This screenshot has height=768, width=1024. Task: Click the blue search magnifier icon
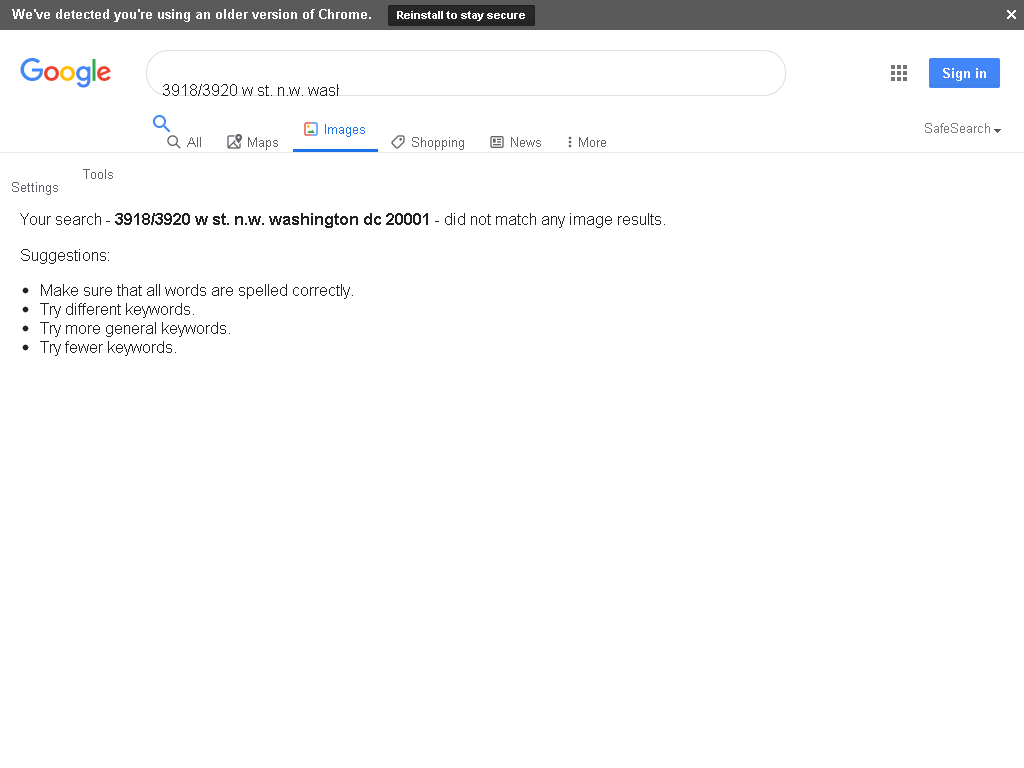click(x=161, y=123)
